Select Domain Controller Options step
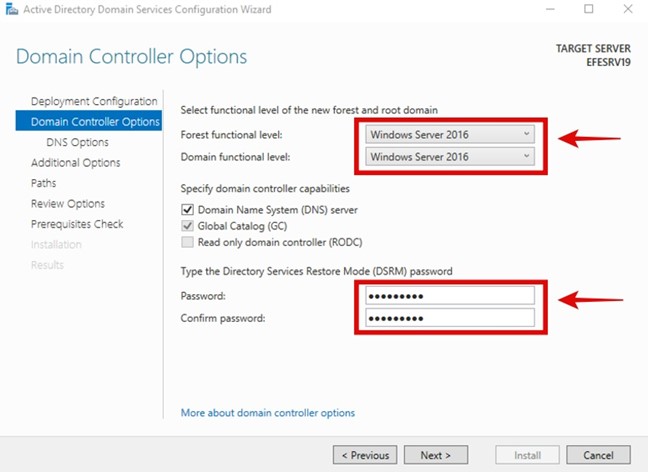The height and width of the screenshot is (472, 648). pyautogui.click(x=89, y=122)
